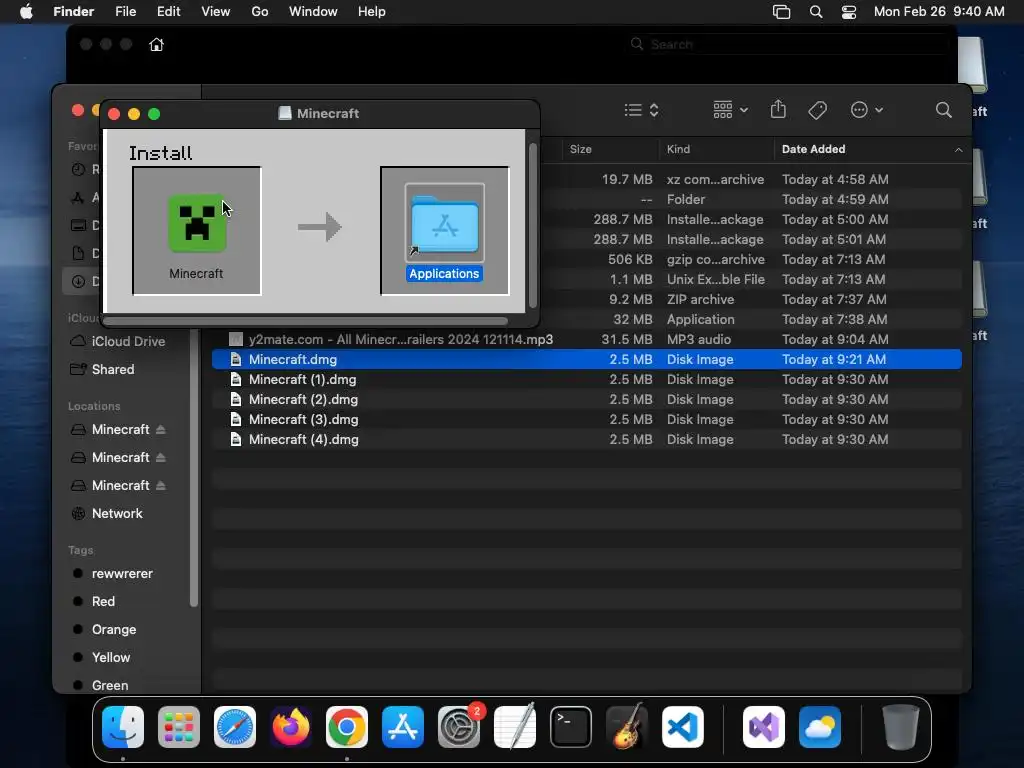Open Google Chrome from the Dock
1024x768 pixels.
pyautogui.click(x=347, y=727)
